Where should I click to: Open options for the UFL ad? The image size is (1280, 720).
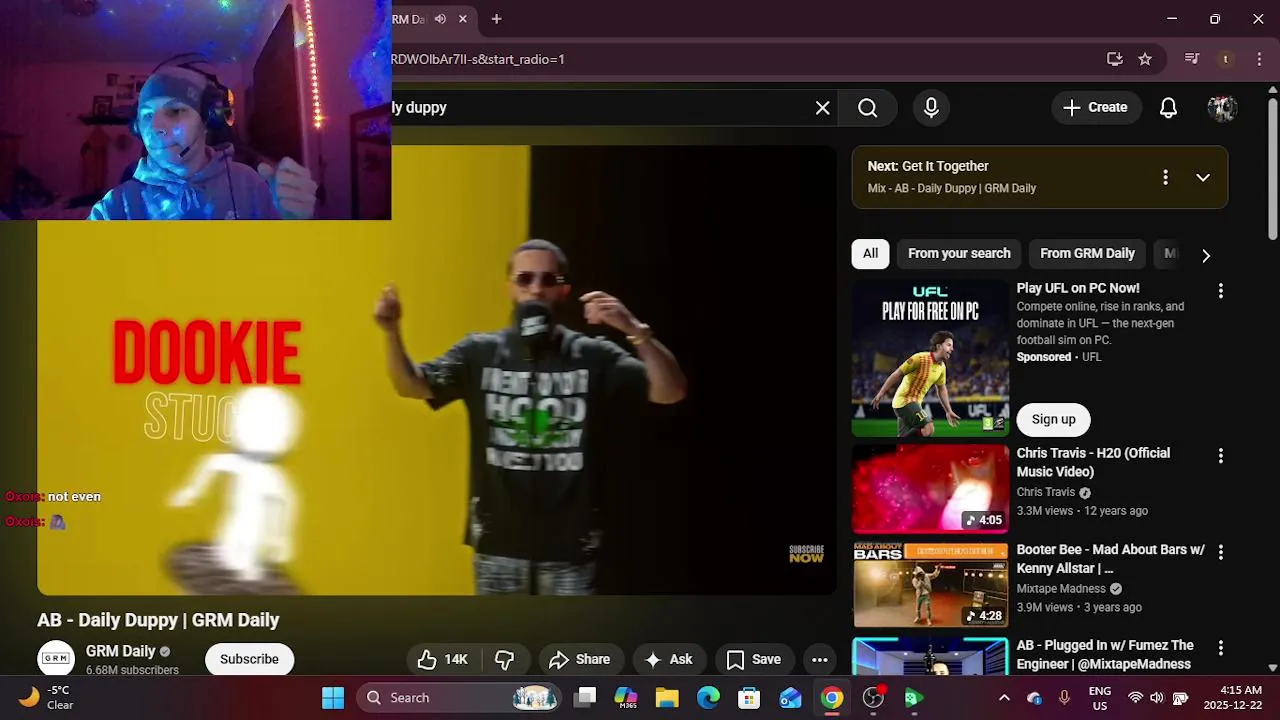tap(1220, 291)
